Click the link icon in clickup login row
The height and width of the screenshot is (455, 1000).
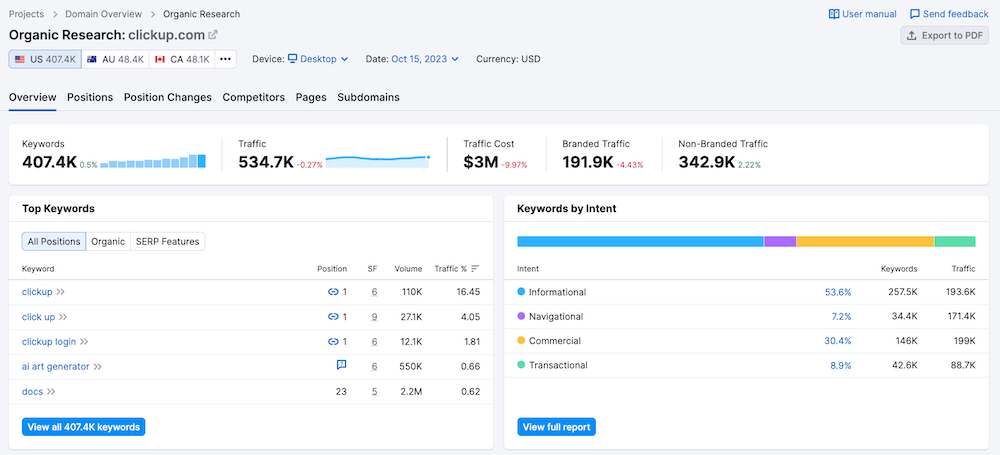pos(332,341)
